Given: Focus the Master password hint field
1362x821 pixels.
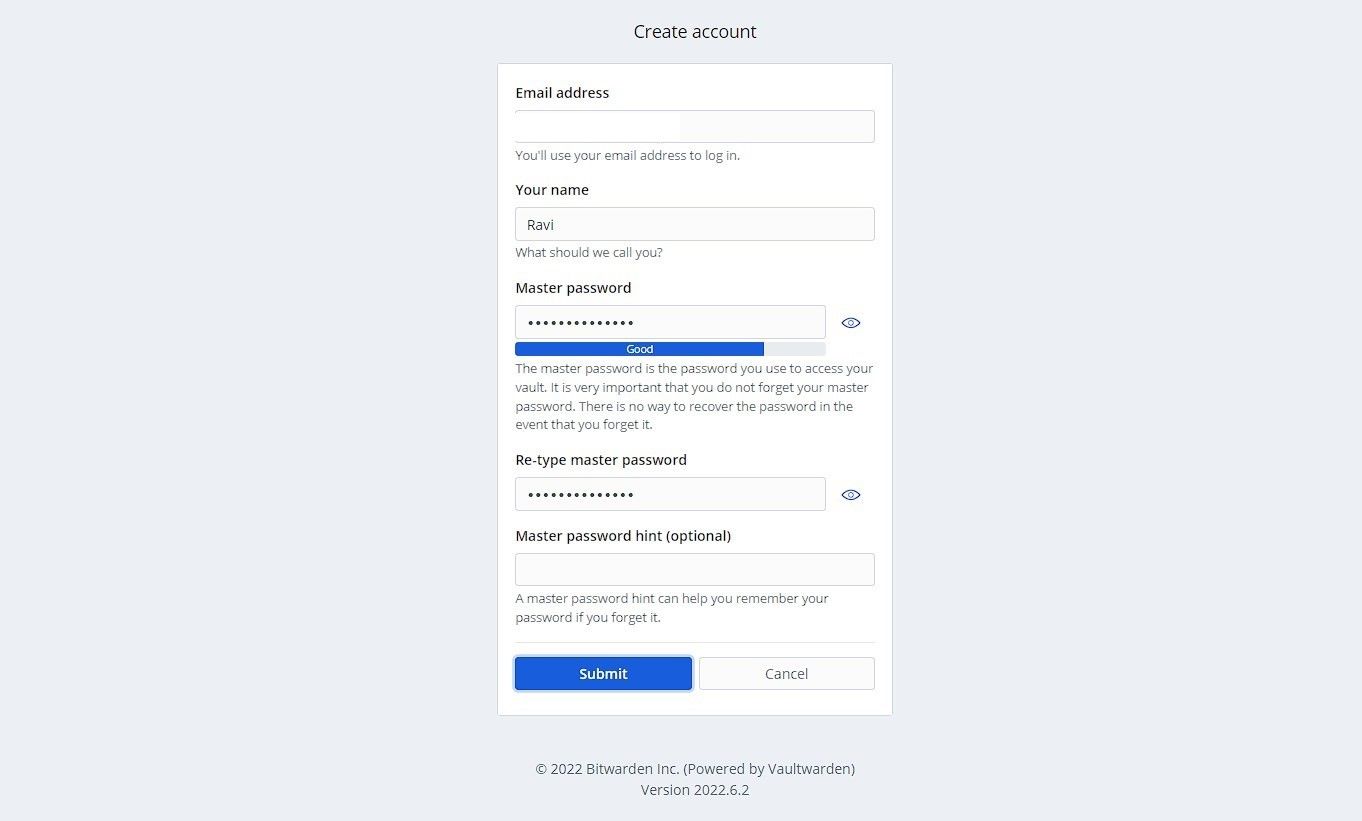Looking at the screenshot, I should [x=694, y=569].
